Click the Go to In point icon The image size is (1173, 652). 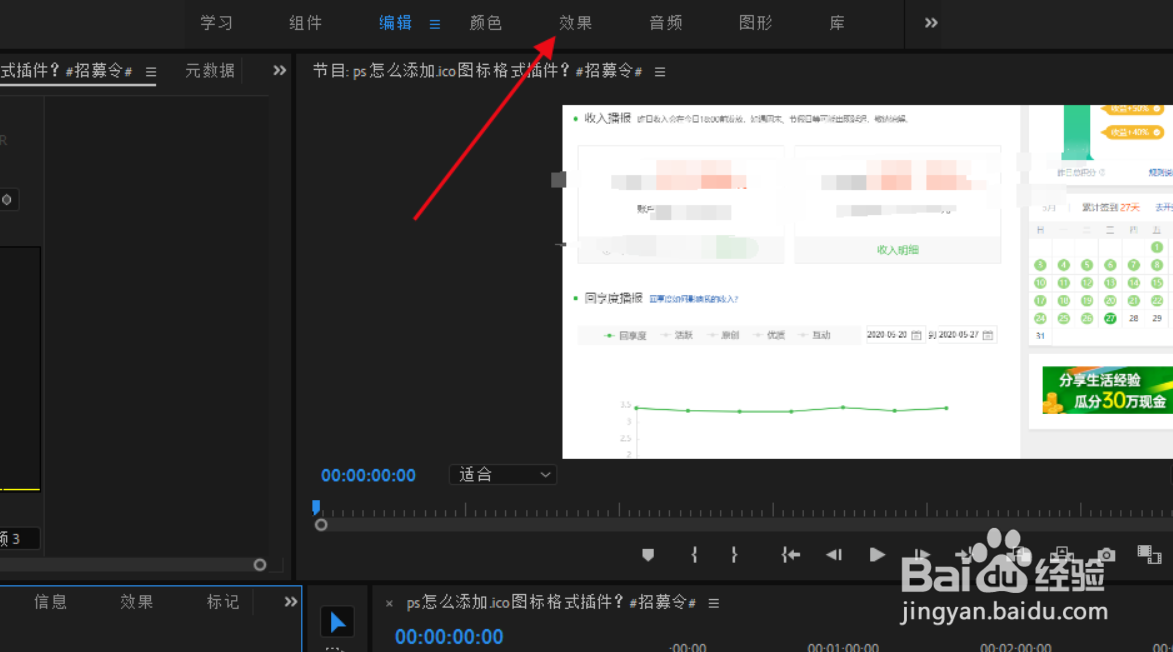[x=790, y=554]
